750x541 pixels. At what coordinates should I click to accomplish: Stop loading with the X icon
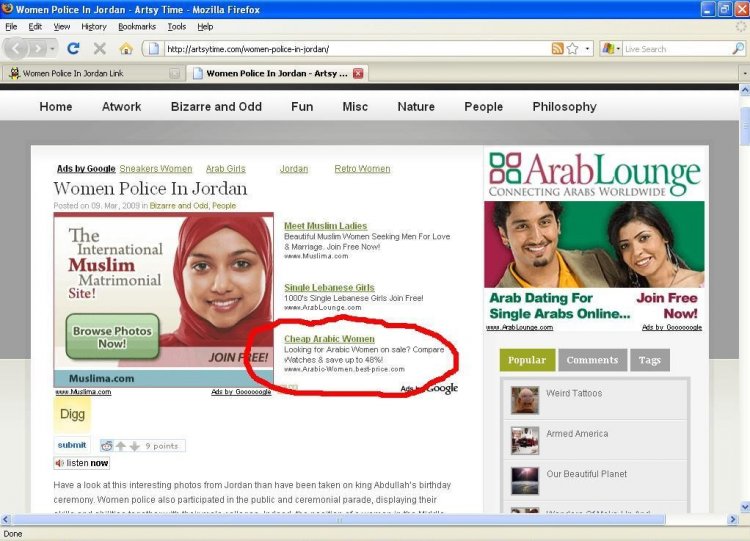click(x=99, y=48)
